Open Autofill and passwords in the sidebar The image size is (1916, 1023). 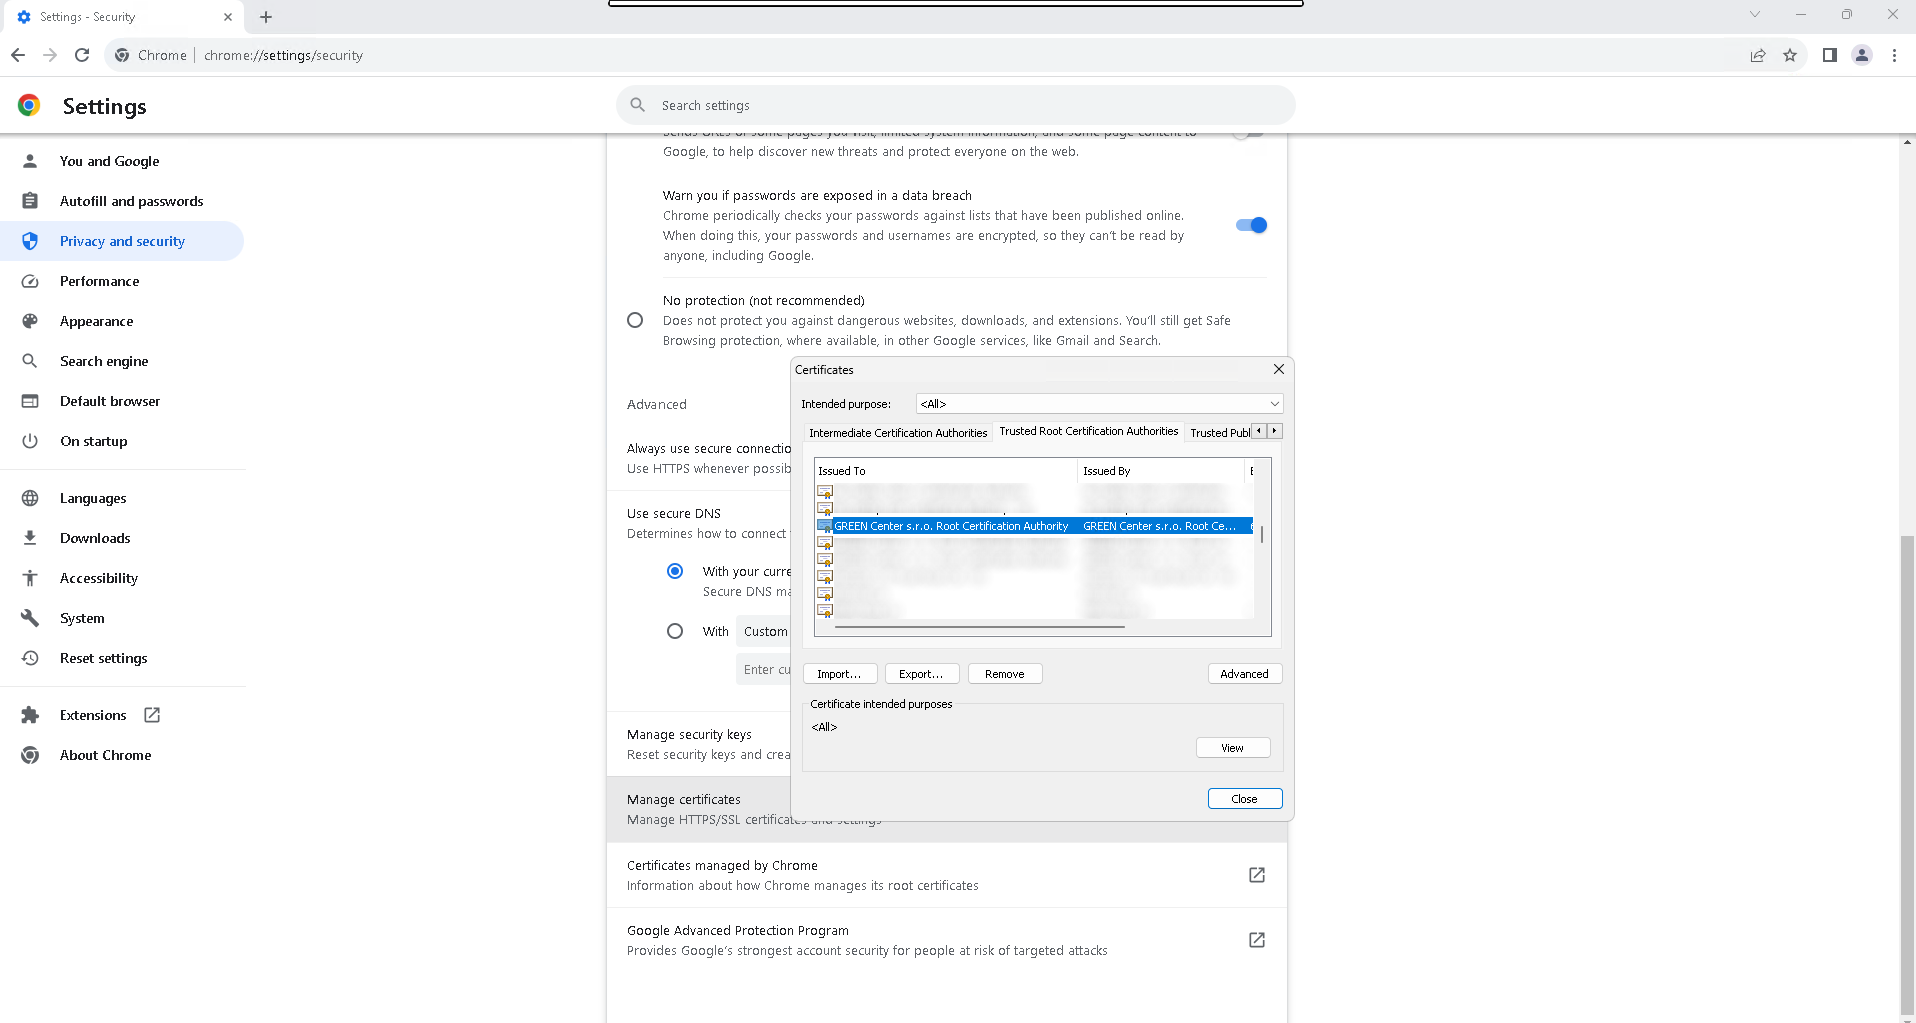(131, 201)
